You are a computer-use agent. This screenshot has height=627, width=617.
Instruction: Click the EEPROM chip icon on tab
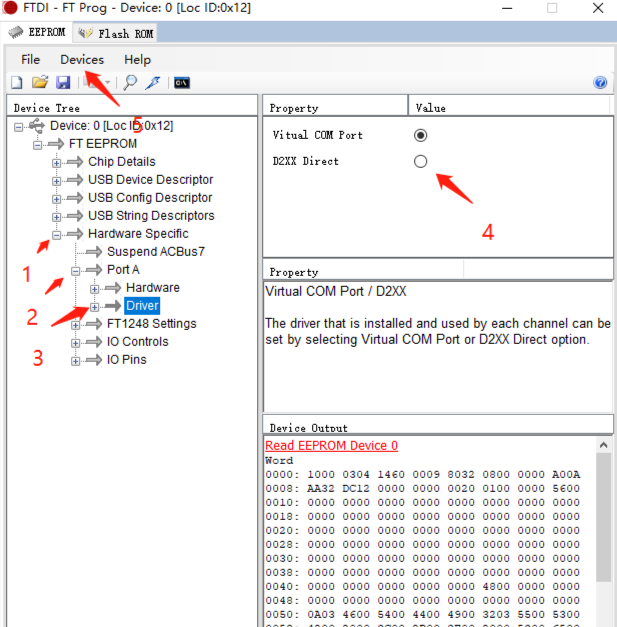(x=16, y=32)
